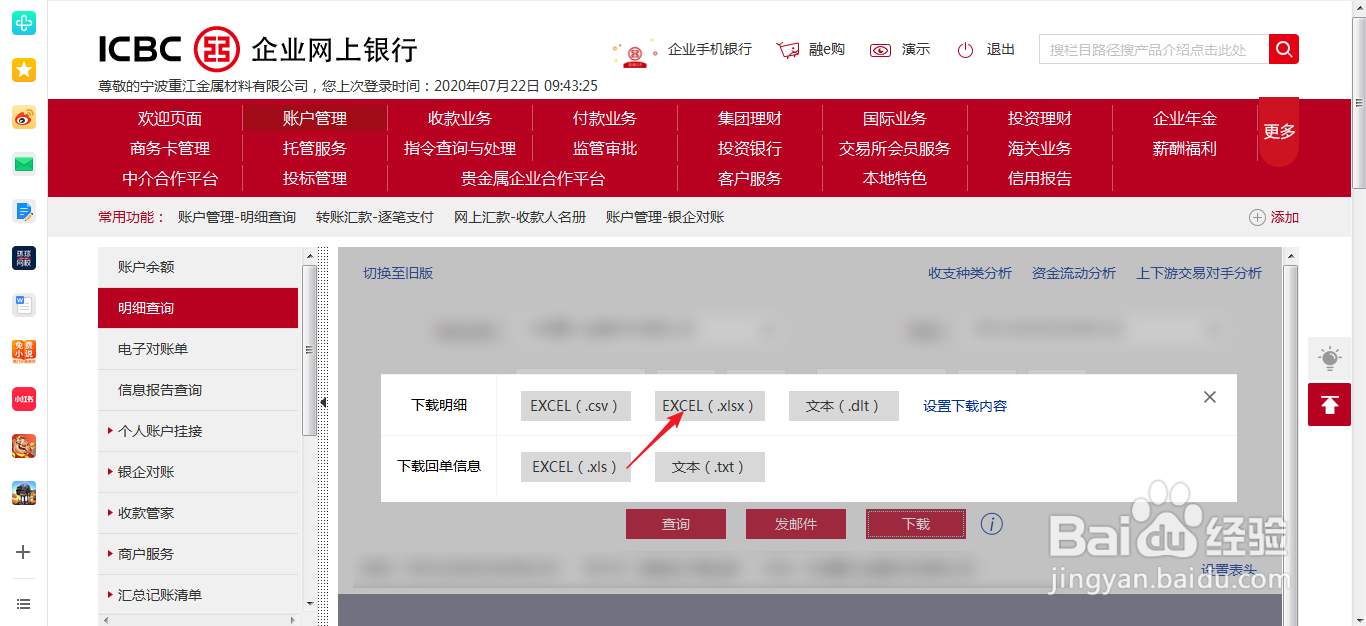Select 电子对账单 in the sidebar
The image size is (1366, 626).
point(198,349)
